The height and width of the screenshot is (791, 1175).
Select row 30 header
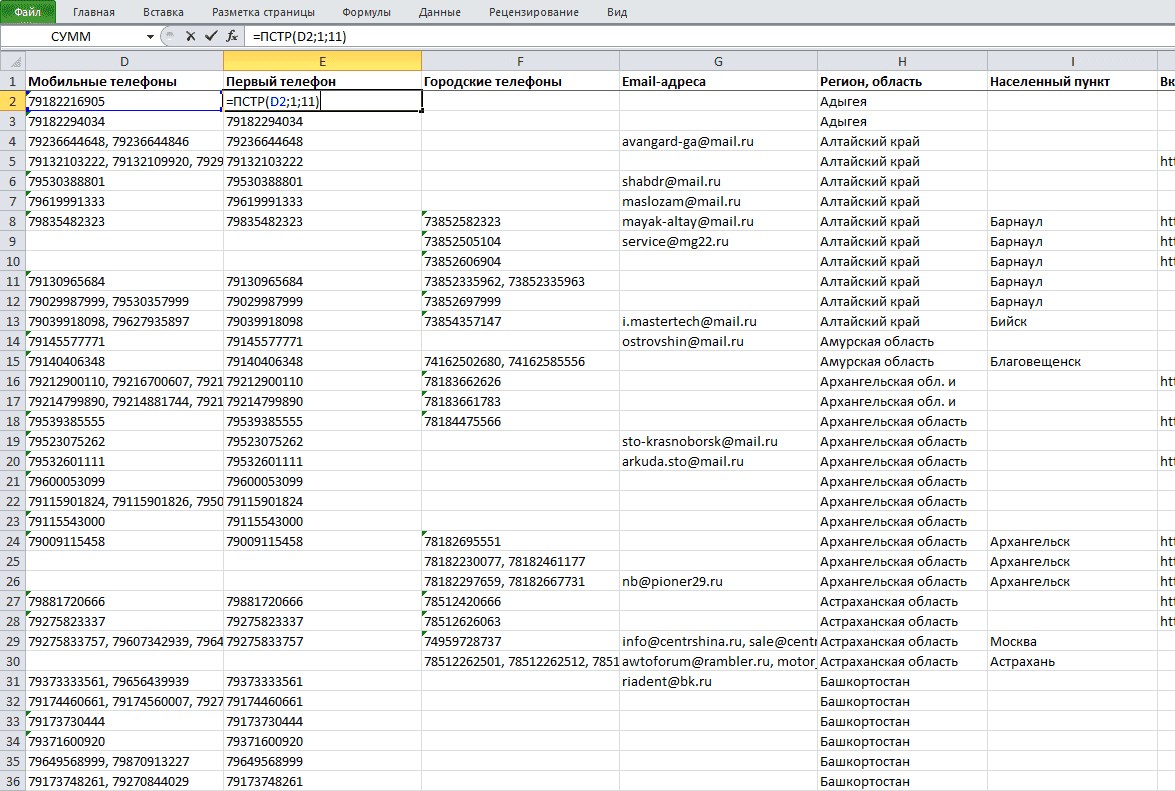tap(13, 661)
